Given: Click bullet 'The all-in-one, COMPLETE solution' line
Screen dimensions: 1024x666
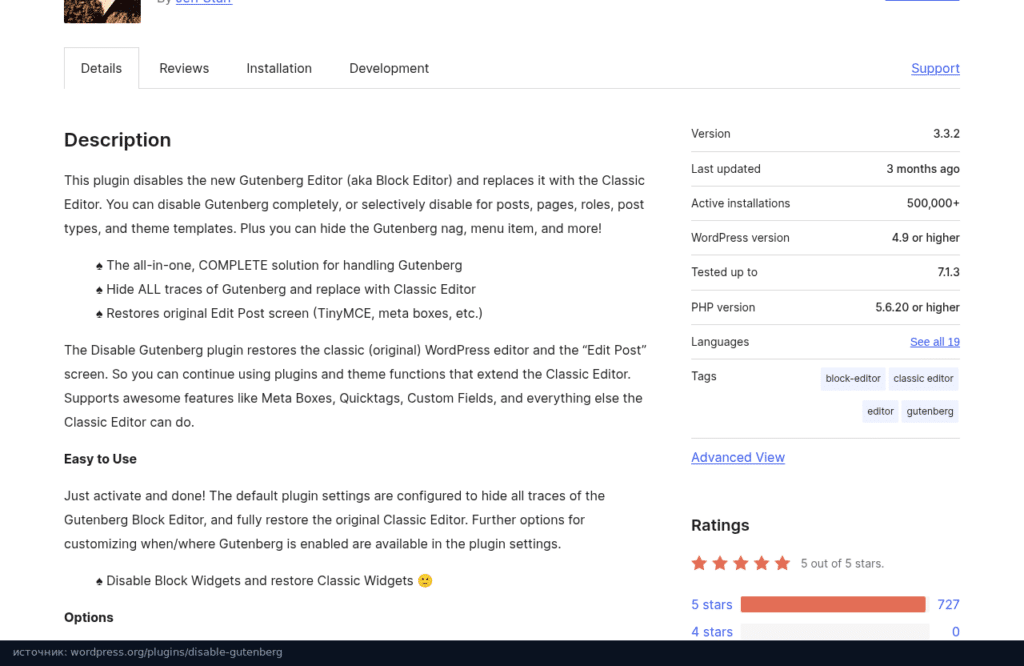Looking at the screenshot, I should tap(280, 265).
